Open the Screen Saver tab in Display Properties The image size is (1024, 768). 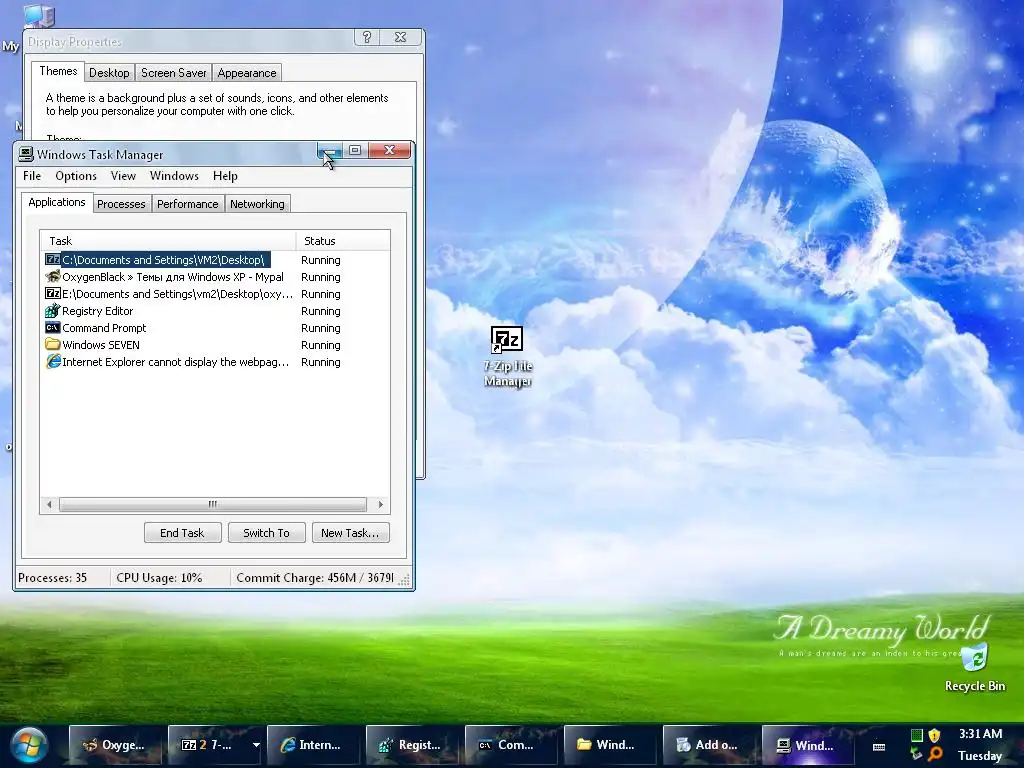[x=174, y=73]
